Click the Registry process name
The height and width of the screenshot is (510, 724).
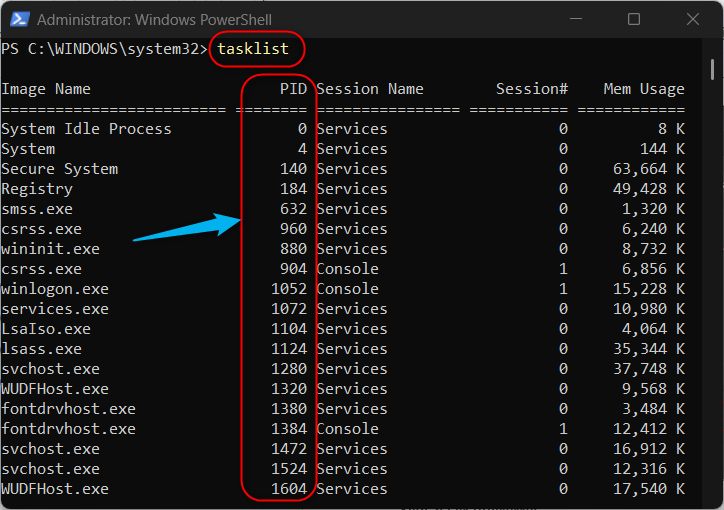coord(37,189)
